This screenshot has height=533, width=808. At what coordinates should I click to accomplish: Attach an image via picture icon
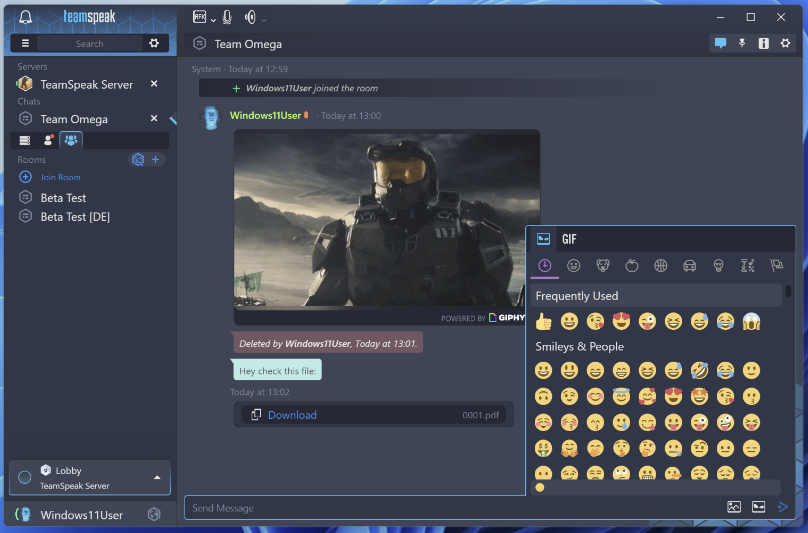(734, 507)
